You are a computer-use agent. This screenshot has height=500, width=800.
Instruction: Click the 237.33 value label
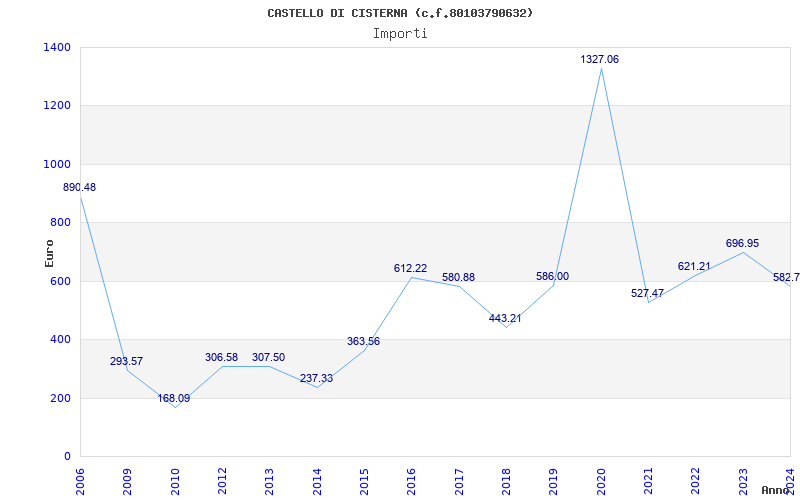point(316,379)
